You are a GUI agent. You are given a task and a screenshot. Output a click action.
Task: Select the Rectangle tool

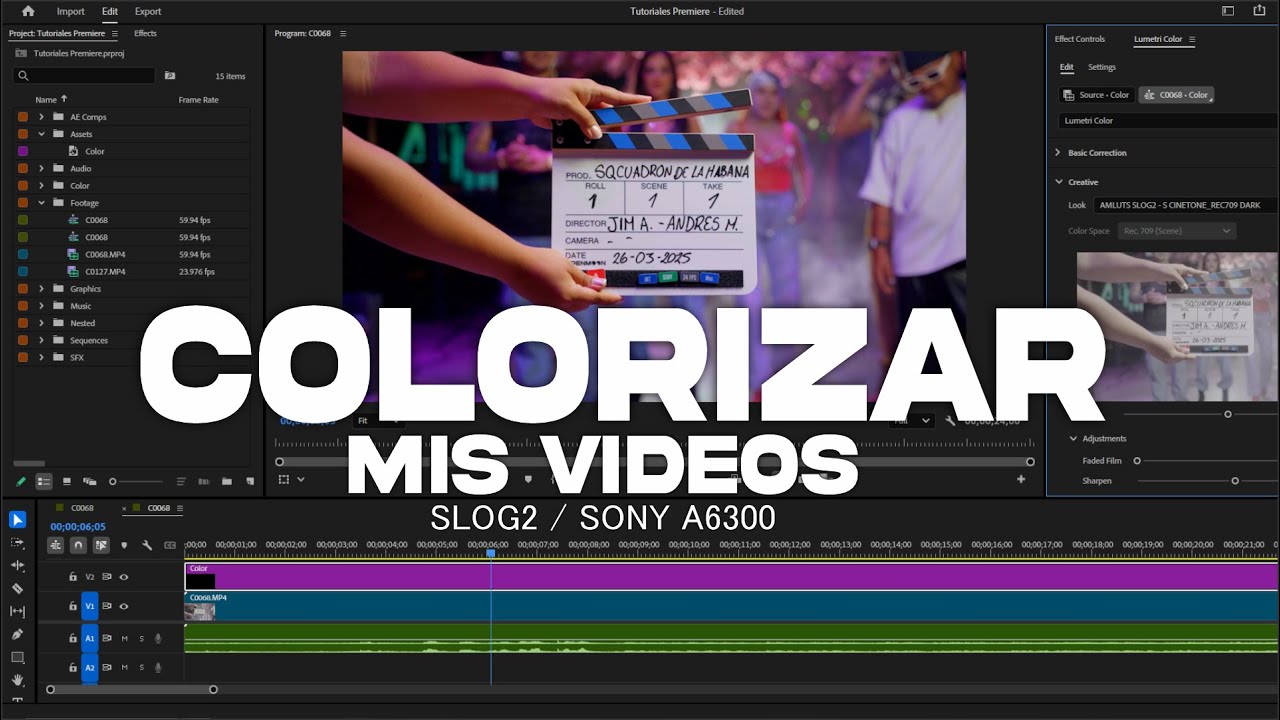pyautogui.click(x=17, y=657)
